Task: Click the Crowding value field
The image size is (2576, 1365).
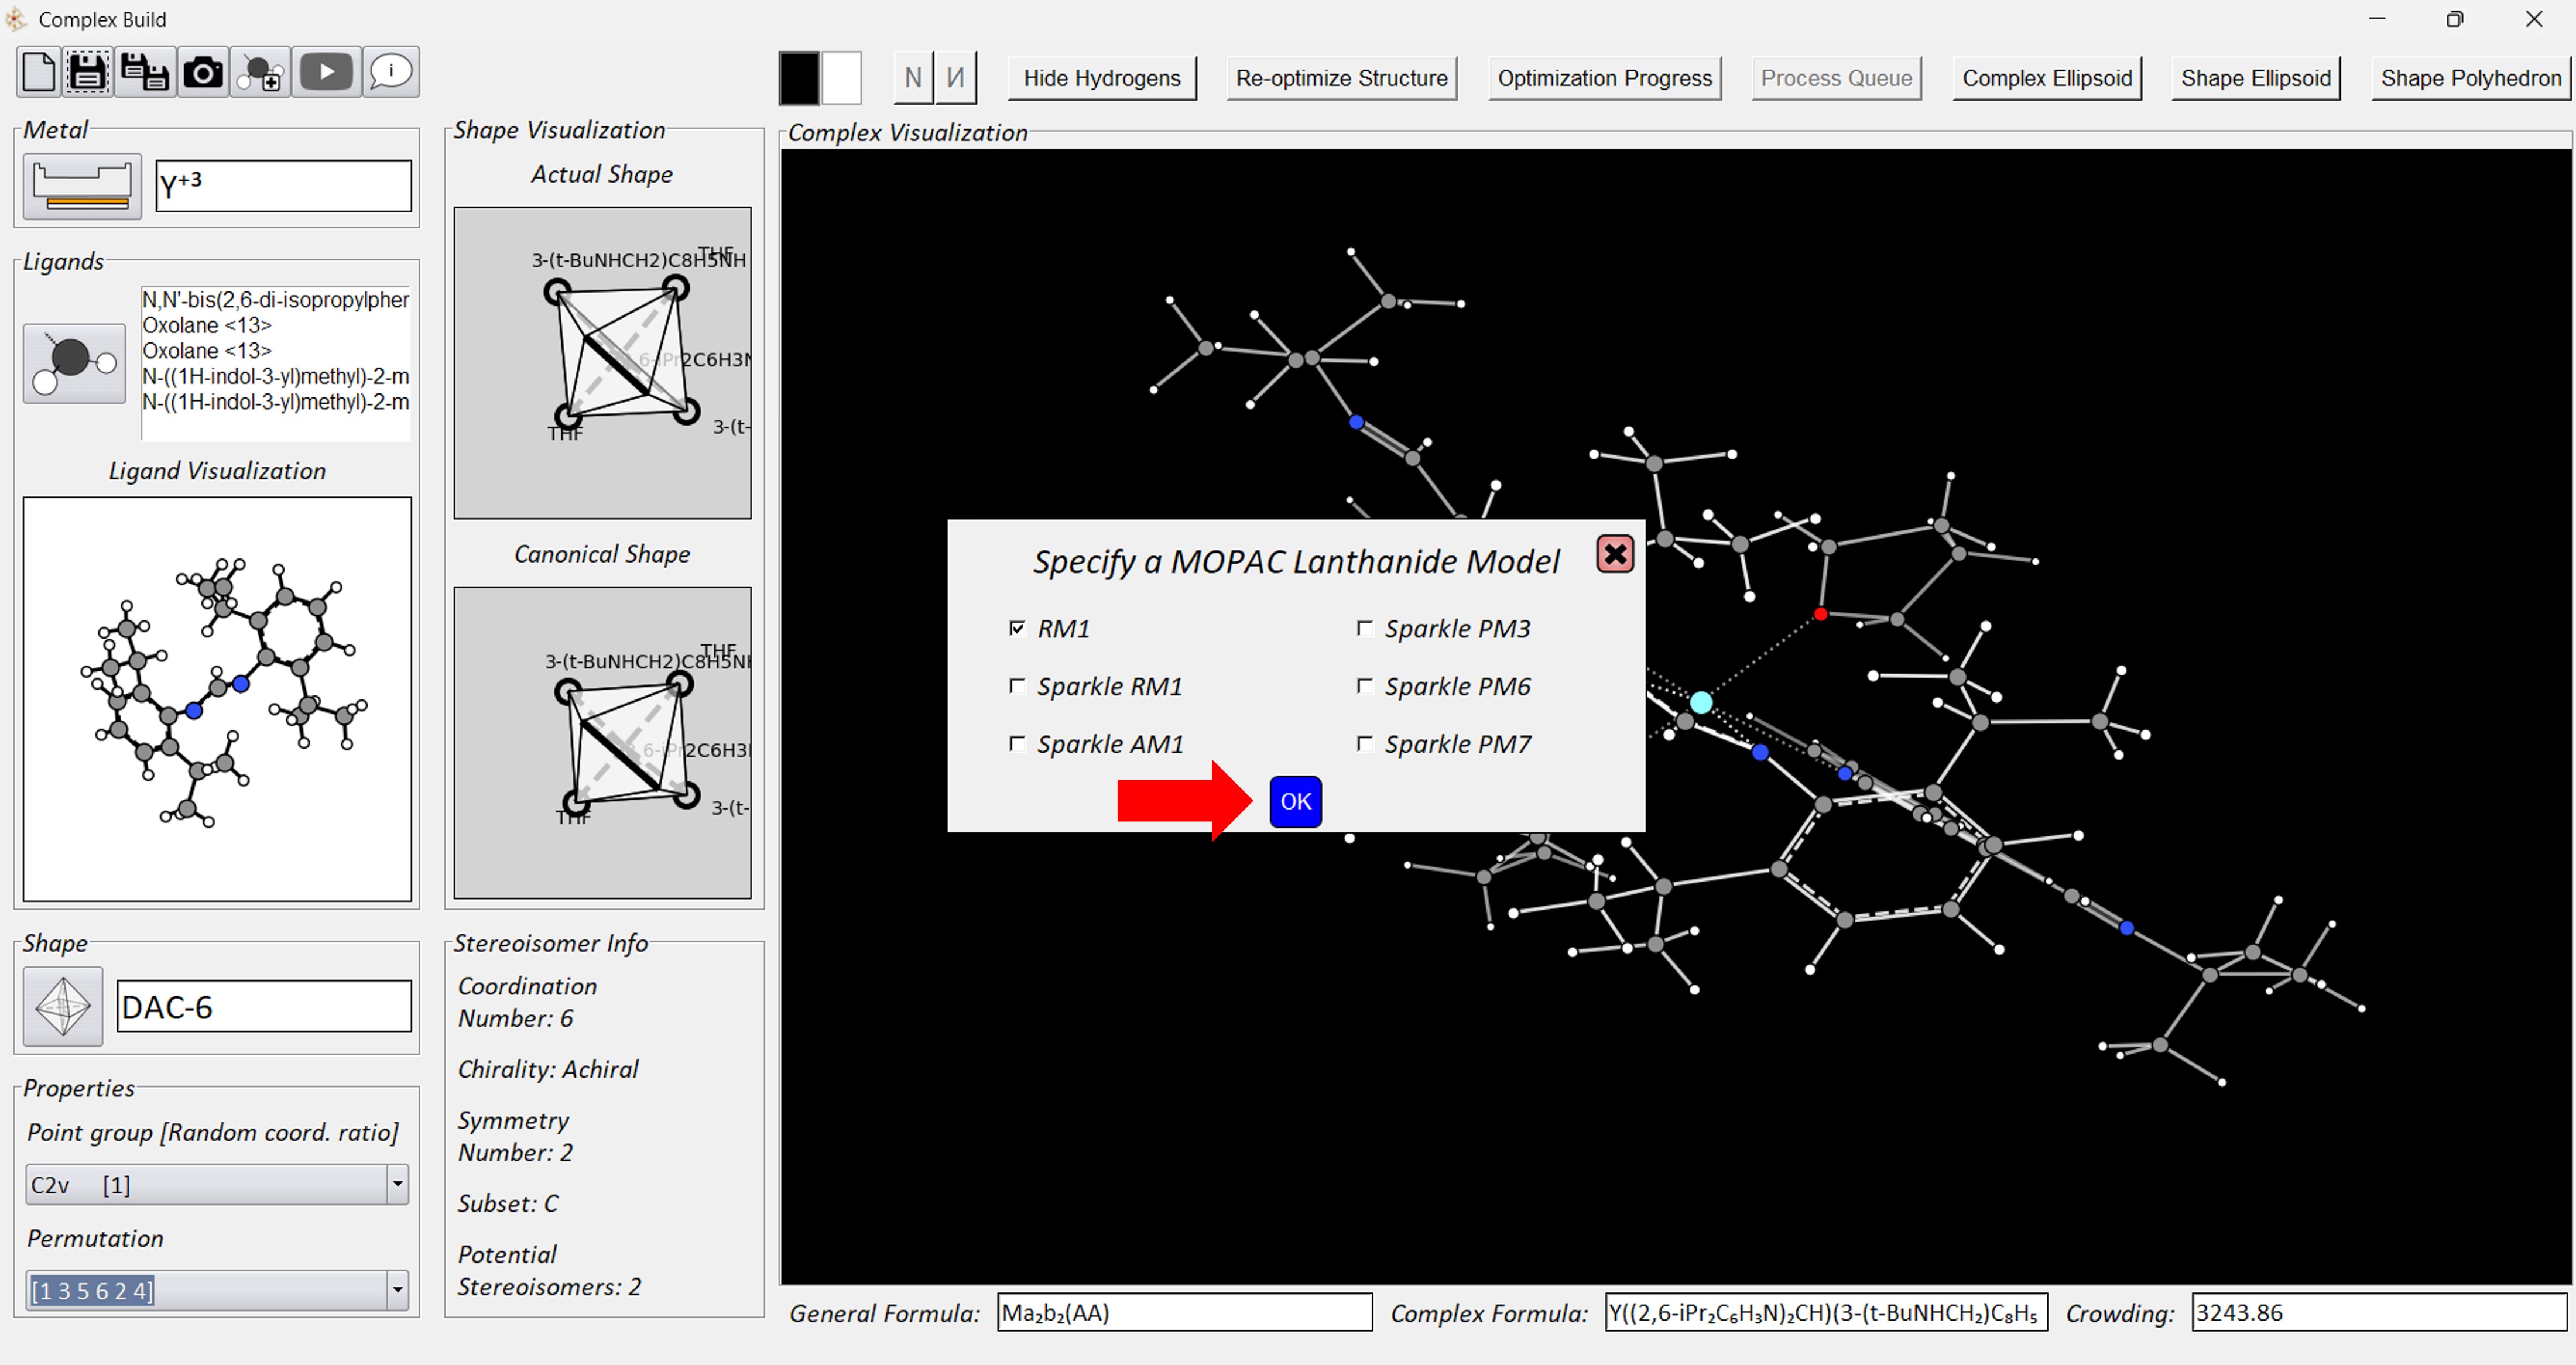Action: coord(2378,1313)
